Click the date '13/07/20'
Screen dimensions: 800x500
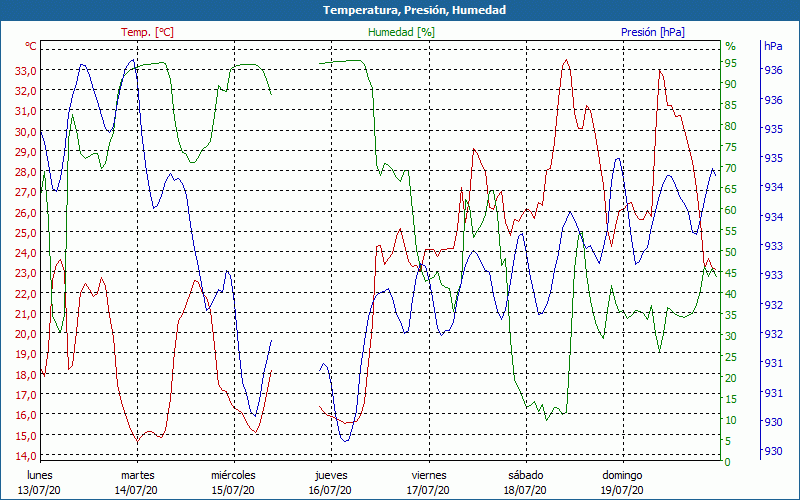pyautogui.click(x=39, y=490)
